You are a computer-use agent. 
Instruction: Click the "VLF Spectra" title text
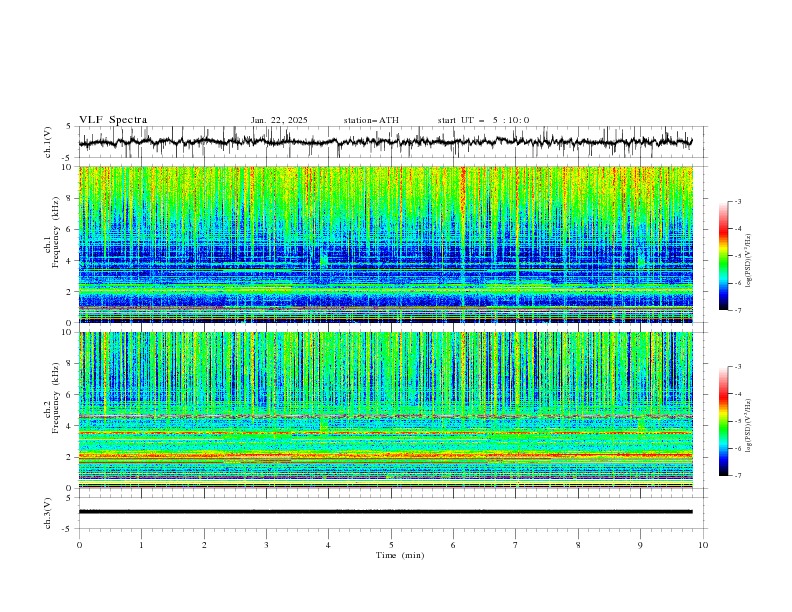pos(113,120)
